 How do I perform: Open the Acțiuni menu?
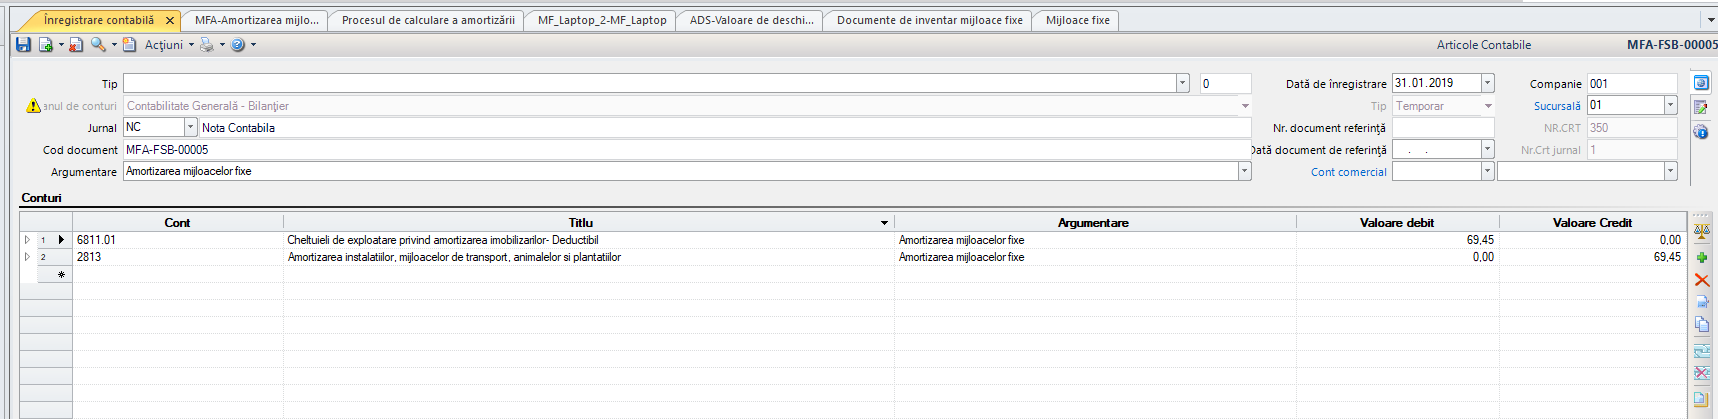click(x=164, y=45)
